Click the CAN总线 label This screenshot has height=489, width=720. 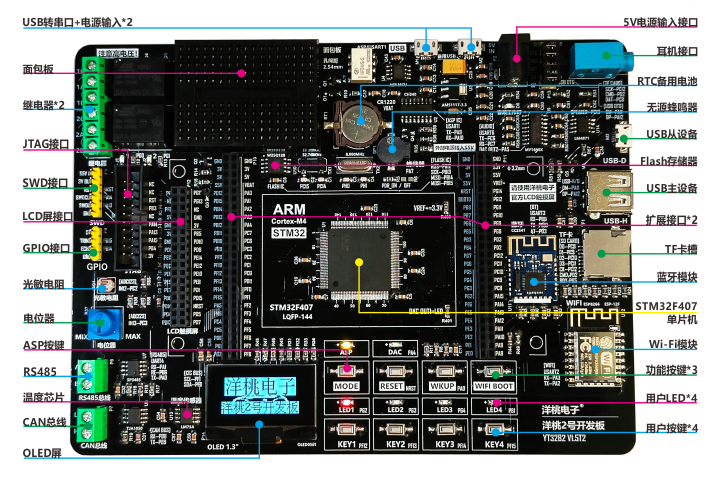(45, 422)
